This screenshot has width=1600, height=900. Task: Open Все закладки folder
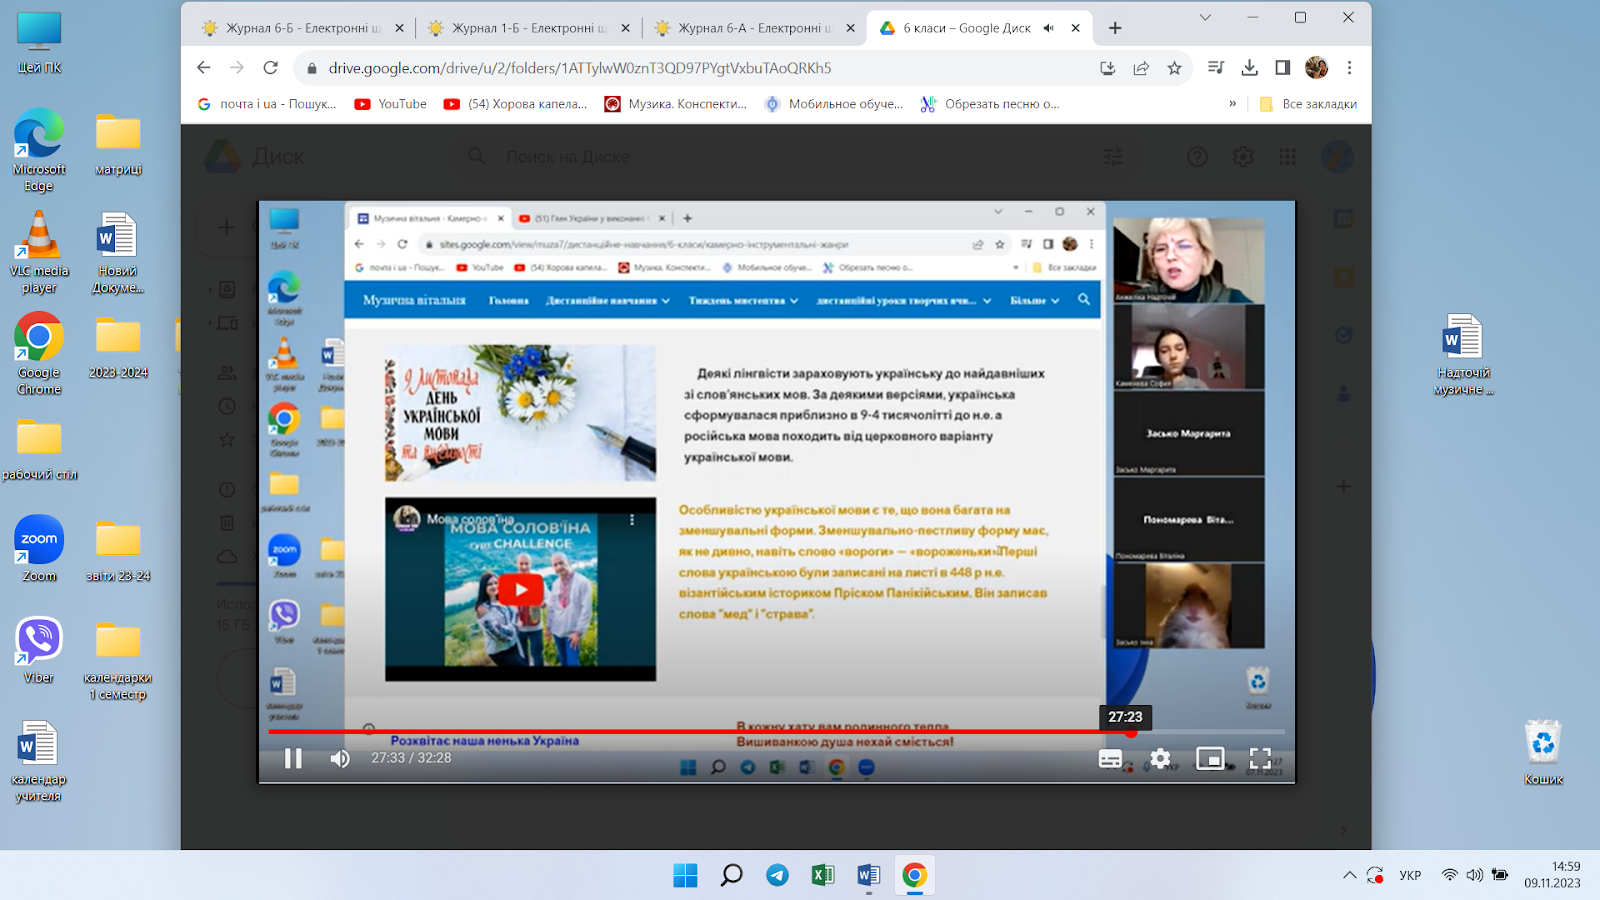click(x=1308, y=104)
